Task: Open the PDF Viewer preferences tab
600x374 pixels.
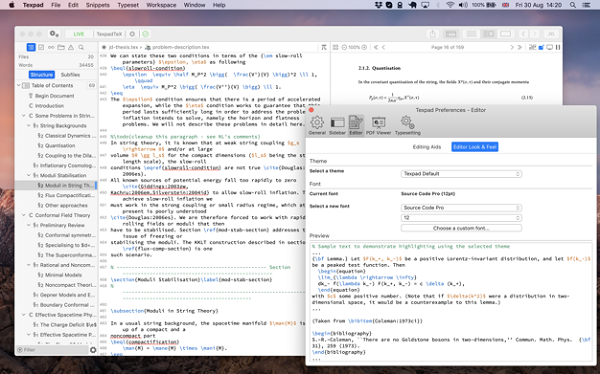Action: [x=378, y=126]
